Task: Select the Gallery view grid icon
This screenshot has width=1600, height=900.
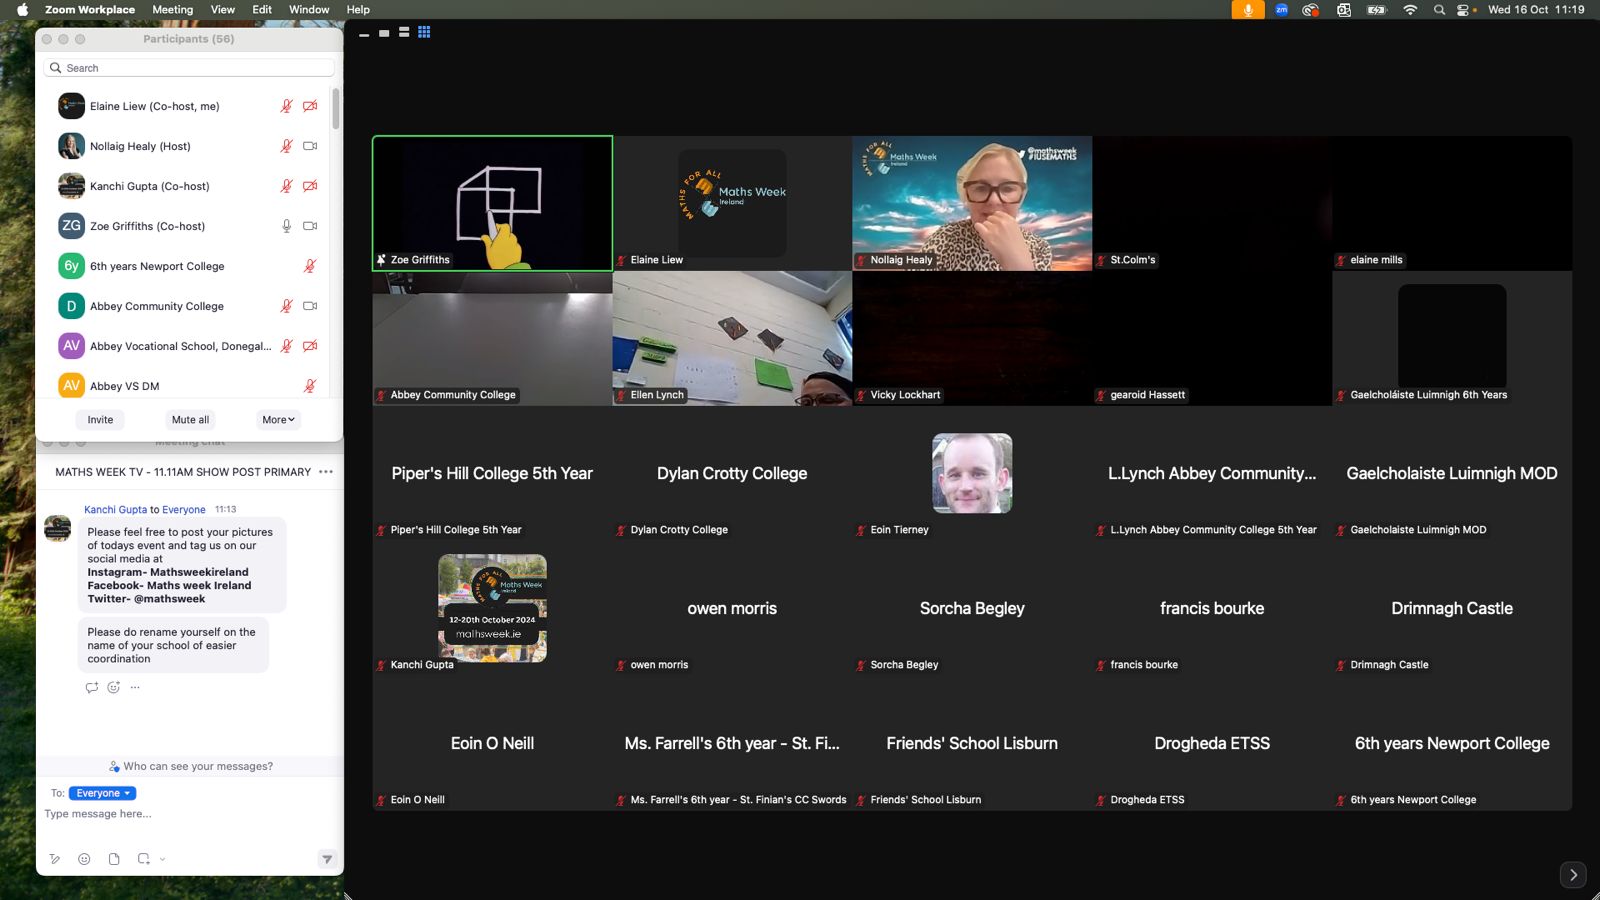Action: click(424, 32)
